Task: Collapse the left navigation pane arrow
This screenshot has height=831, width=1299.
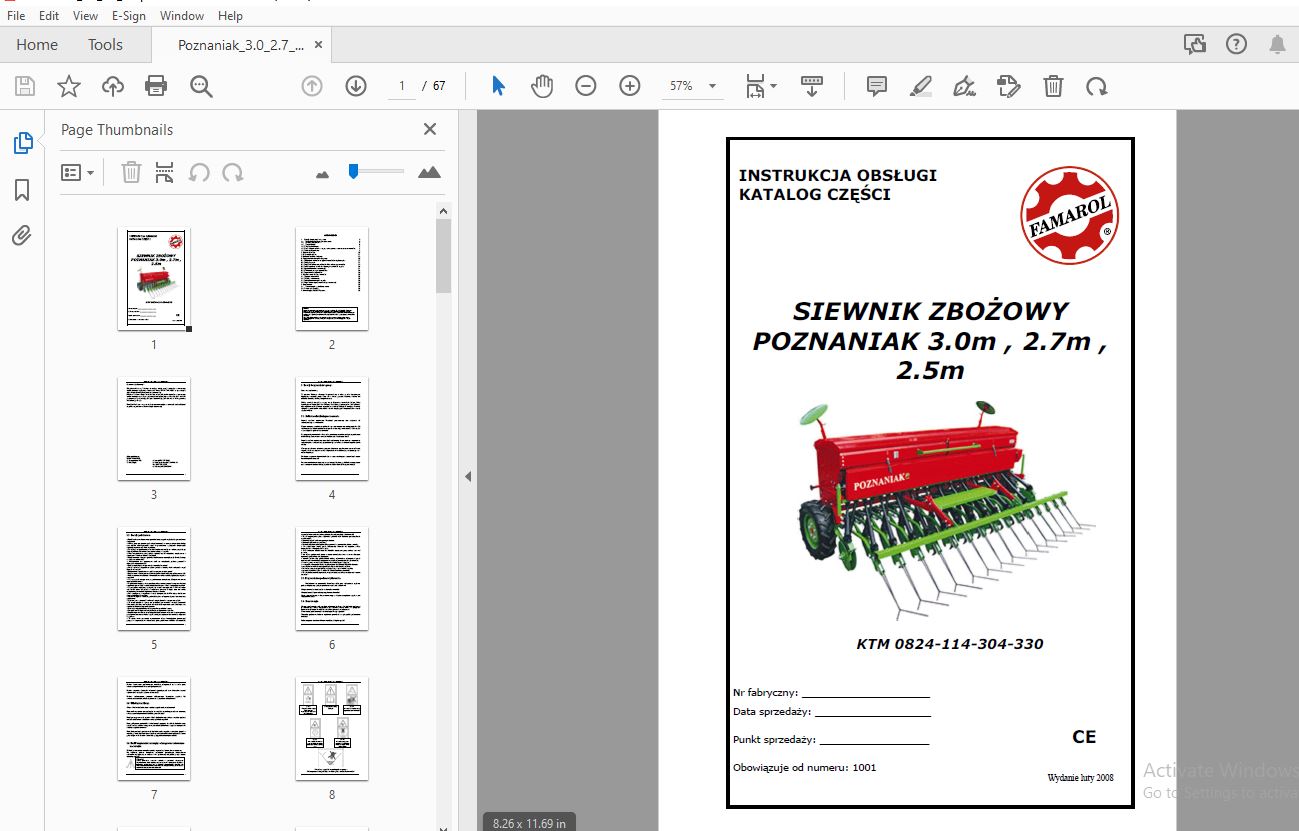Action: (467, 477)
